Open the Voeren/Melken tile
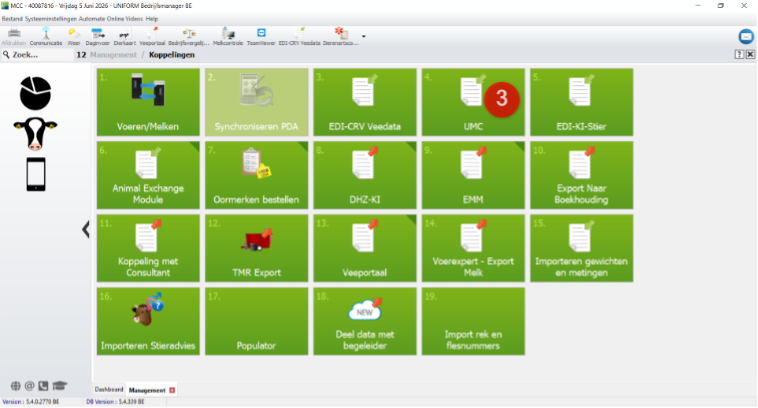This screenshot has width=758, height=408. [148, 102]
